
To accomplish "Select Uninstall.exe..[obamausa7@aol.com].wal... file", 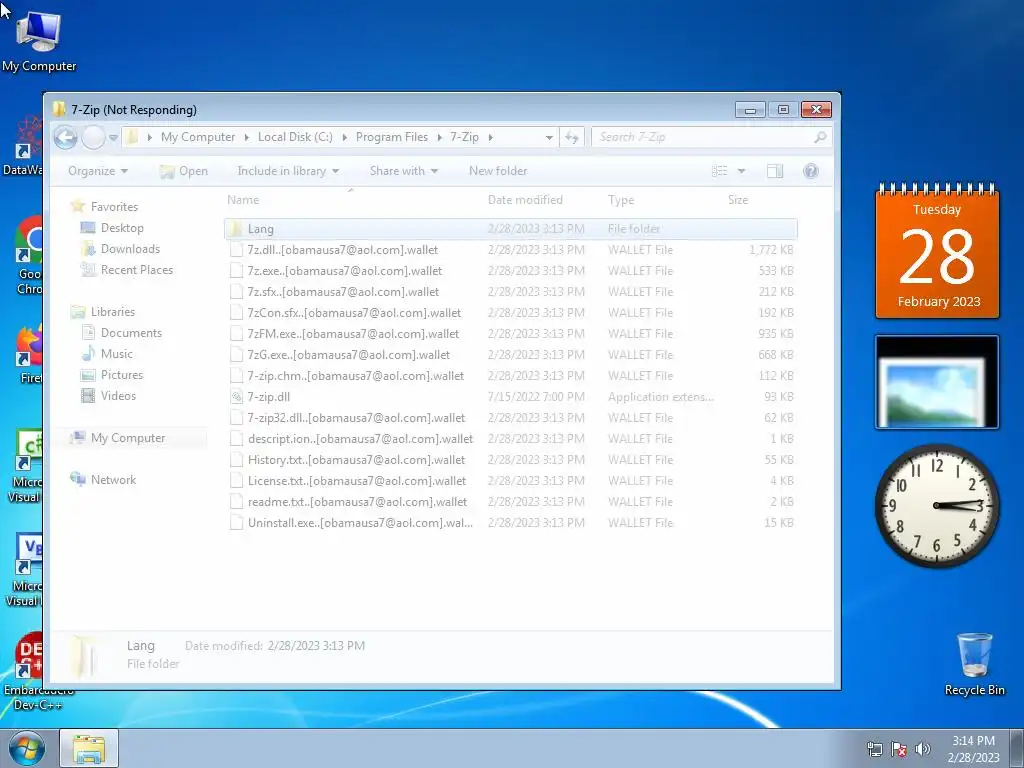I will pyautogui.click(x=511, y=522).
